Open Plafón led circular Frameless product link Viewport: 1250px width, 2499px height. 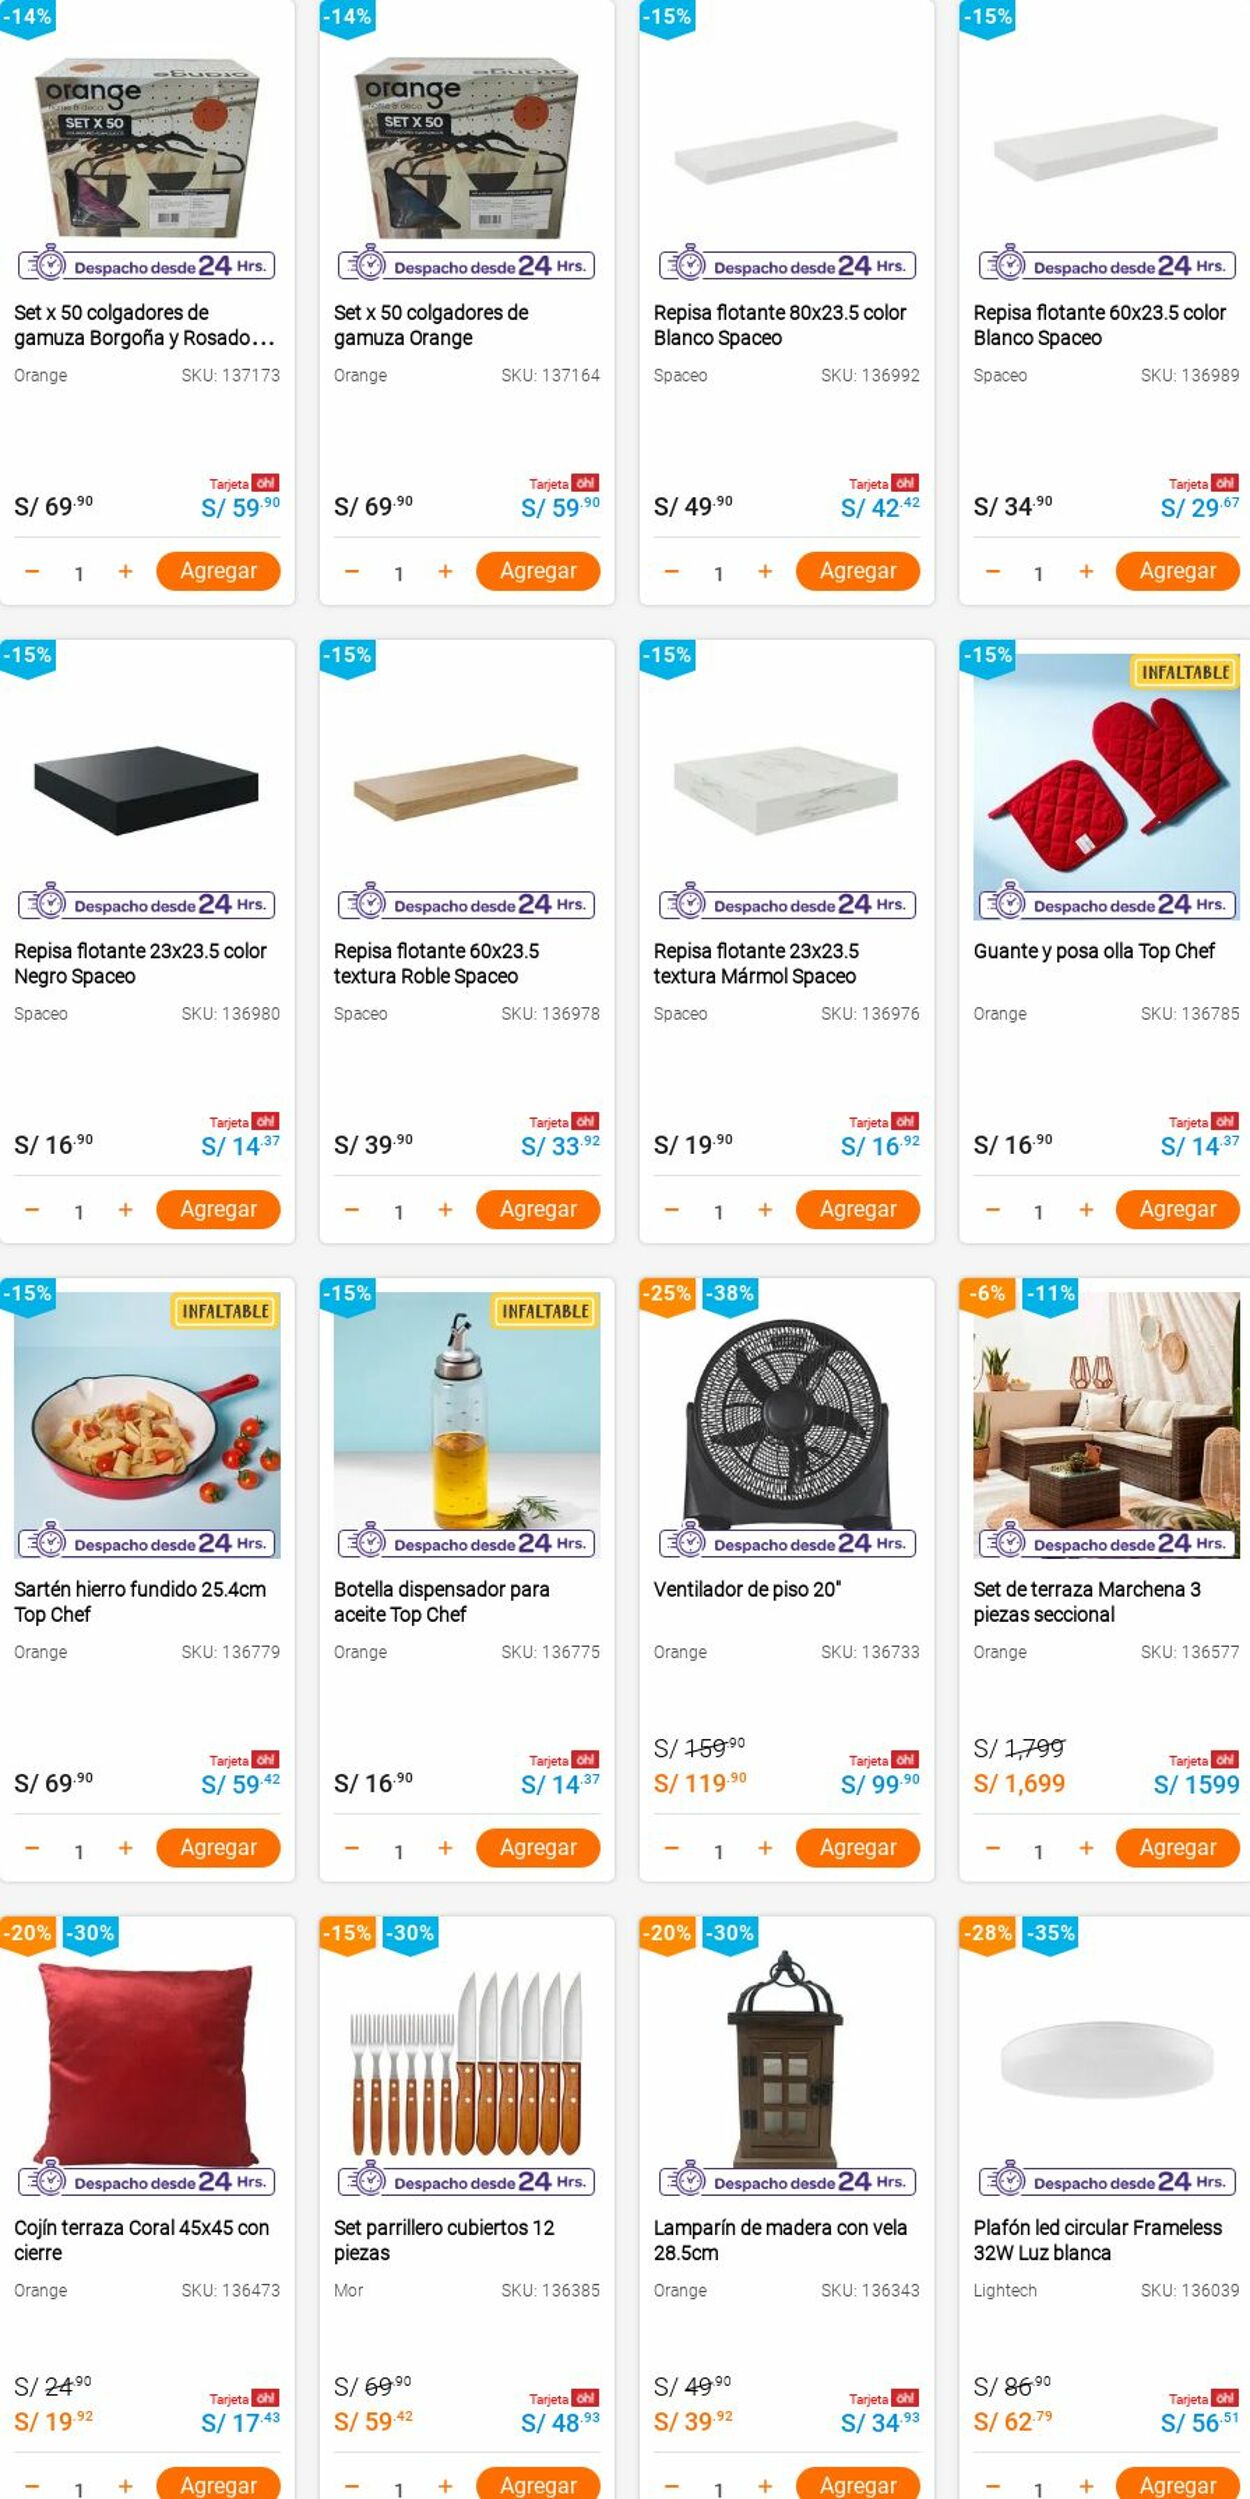tap(1097, 2239)
